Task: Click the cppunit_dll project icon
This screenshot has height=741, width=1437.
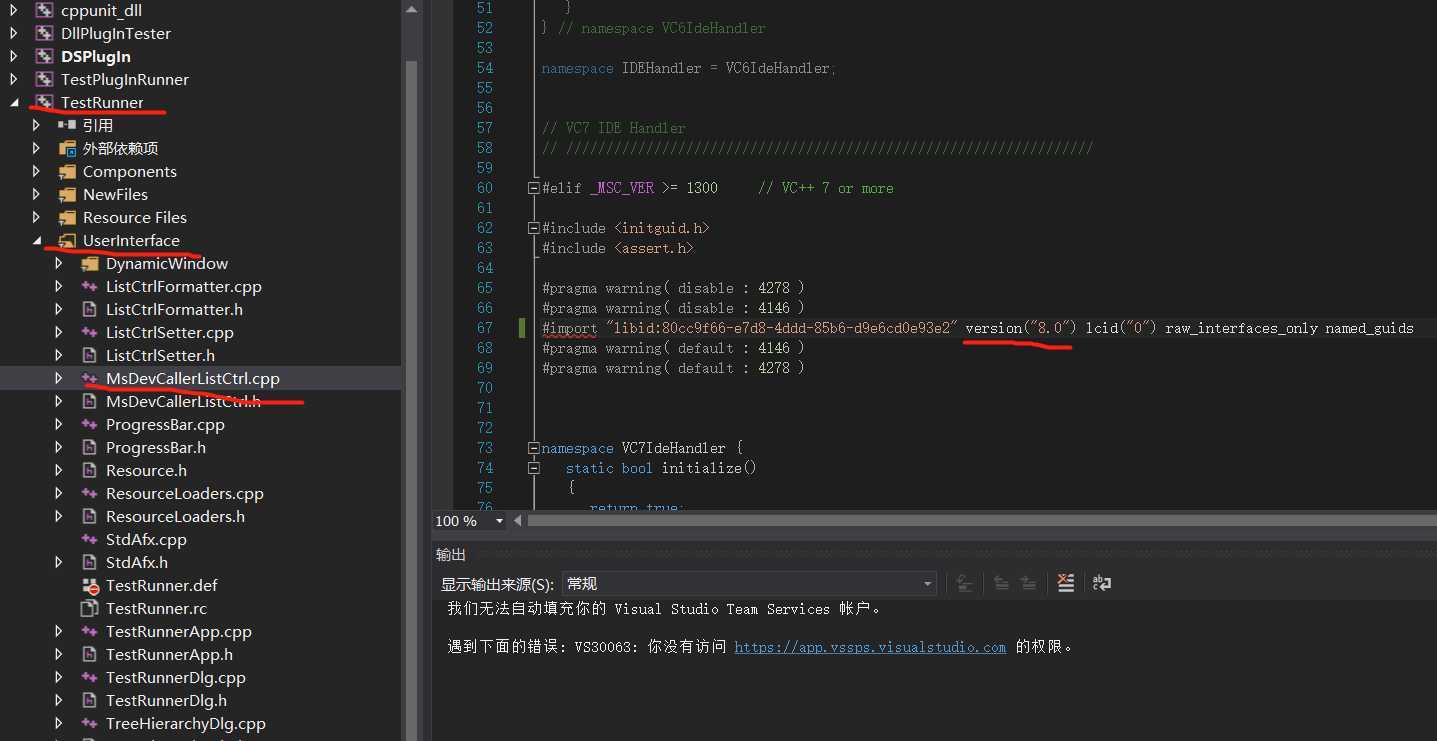Action: tap(44, 10)
